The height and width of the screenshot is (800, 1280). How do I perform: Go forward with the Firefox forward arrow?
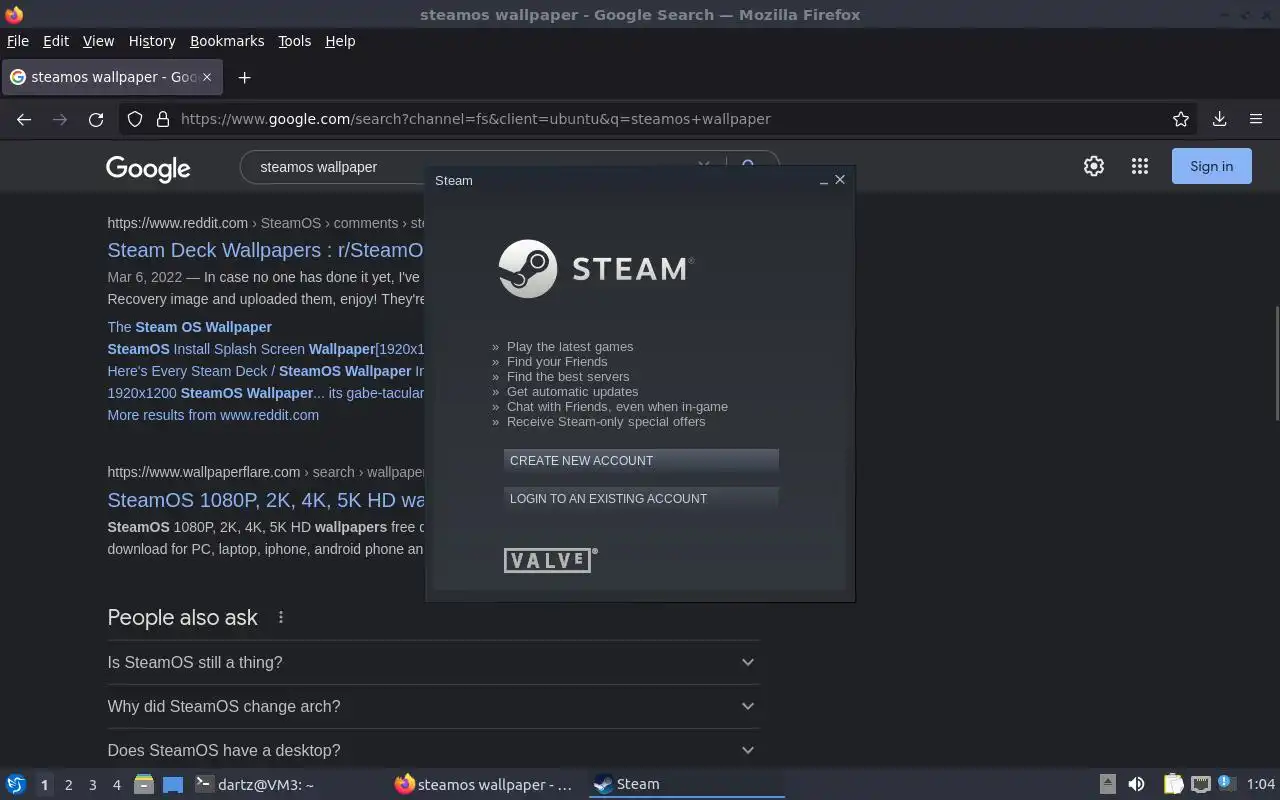click(x=60, y=119)
